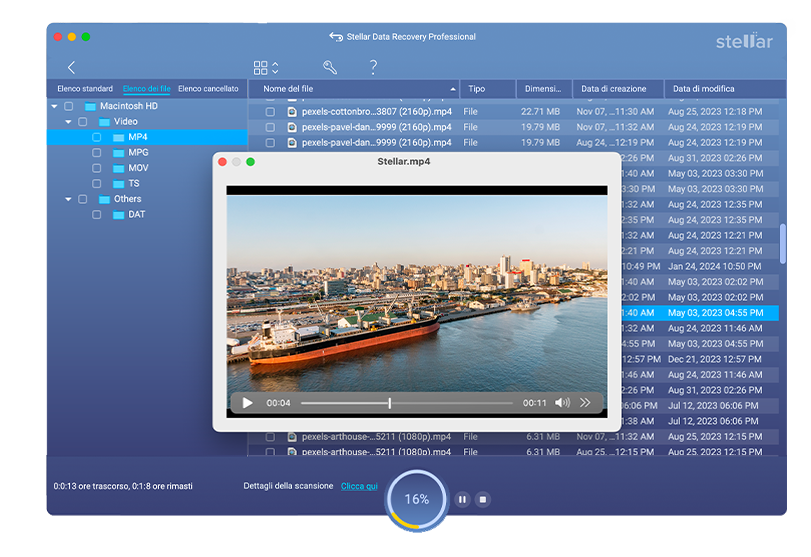The width and height of the screenshot is (811, 557).
Task: Switch to Elenco standard tab
Action: [x=85, y=89]
